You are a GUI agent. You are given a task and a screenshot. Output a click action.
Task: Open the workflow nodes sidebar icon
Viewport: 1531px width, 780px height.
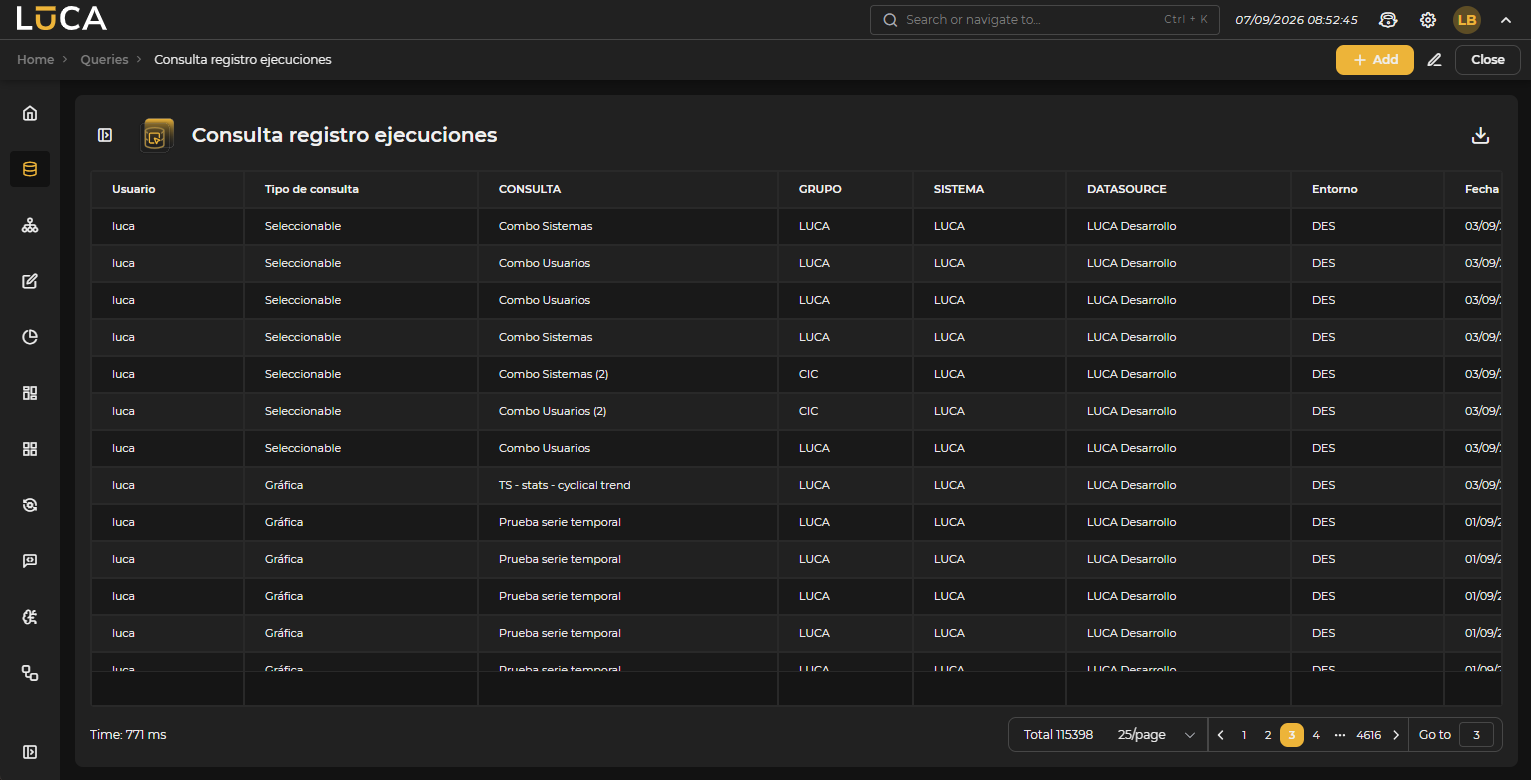click(30, 673)
